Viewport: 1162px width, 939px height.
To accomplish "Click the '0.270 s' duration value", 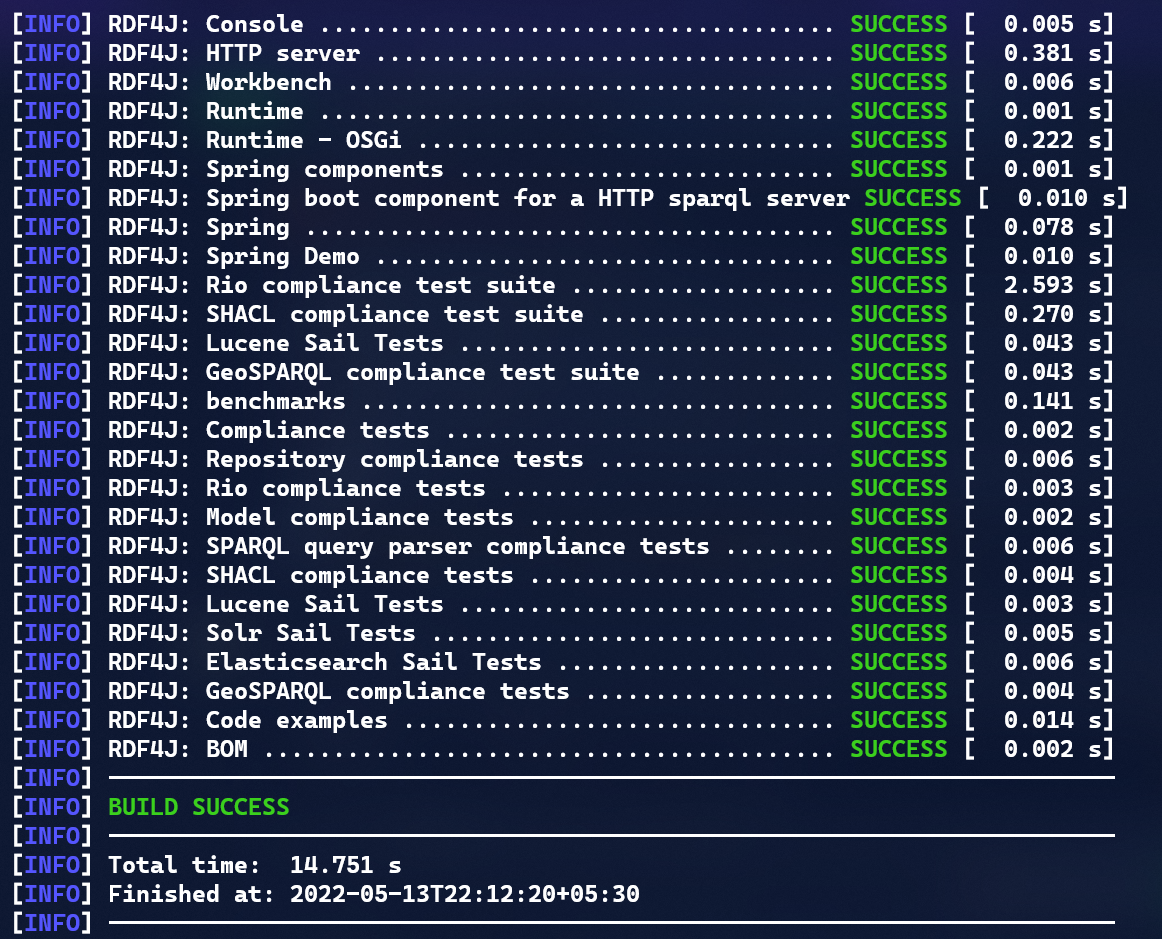I will 1052,314.
